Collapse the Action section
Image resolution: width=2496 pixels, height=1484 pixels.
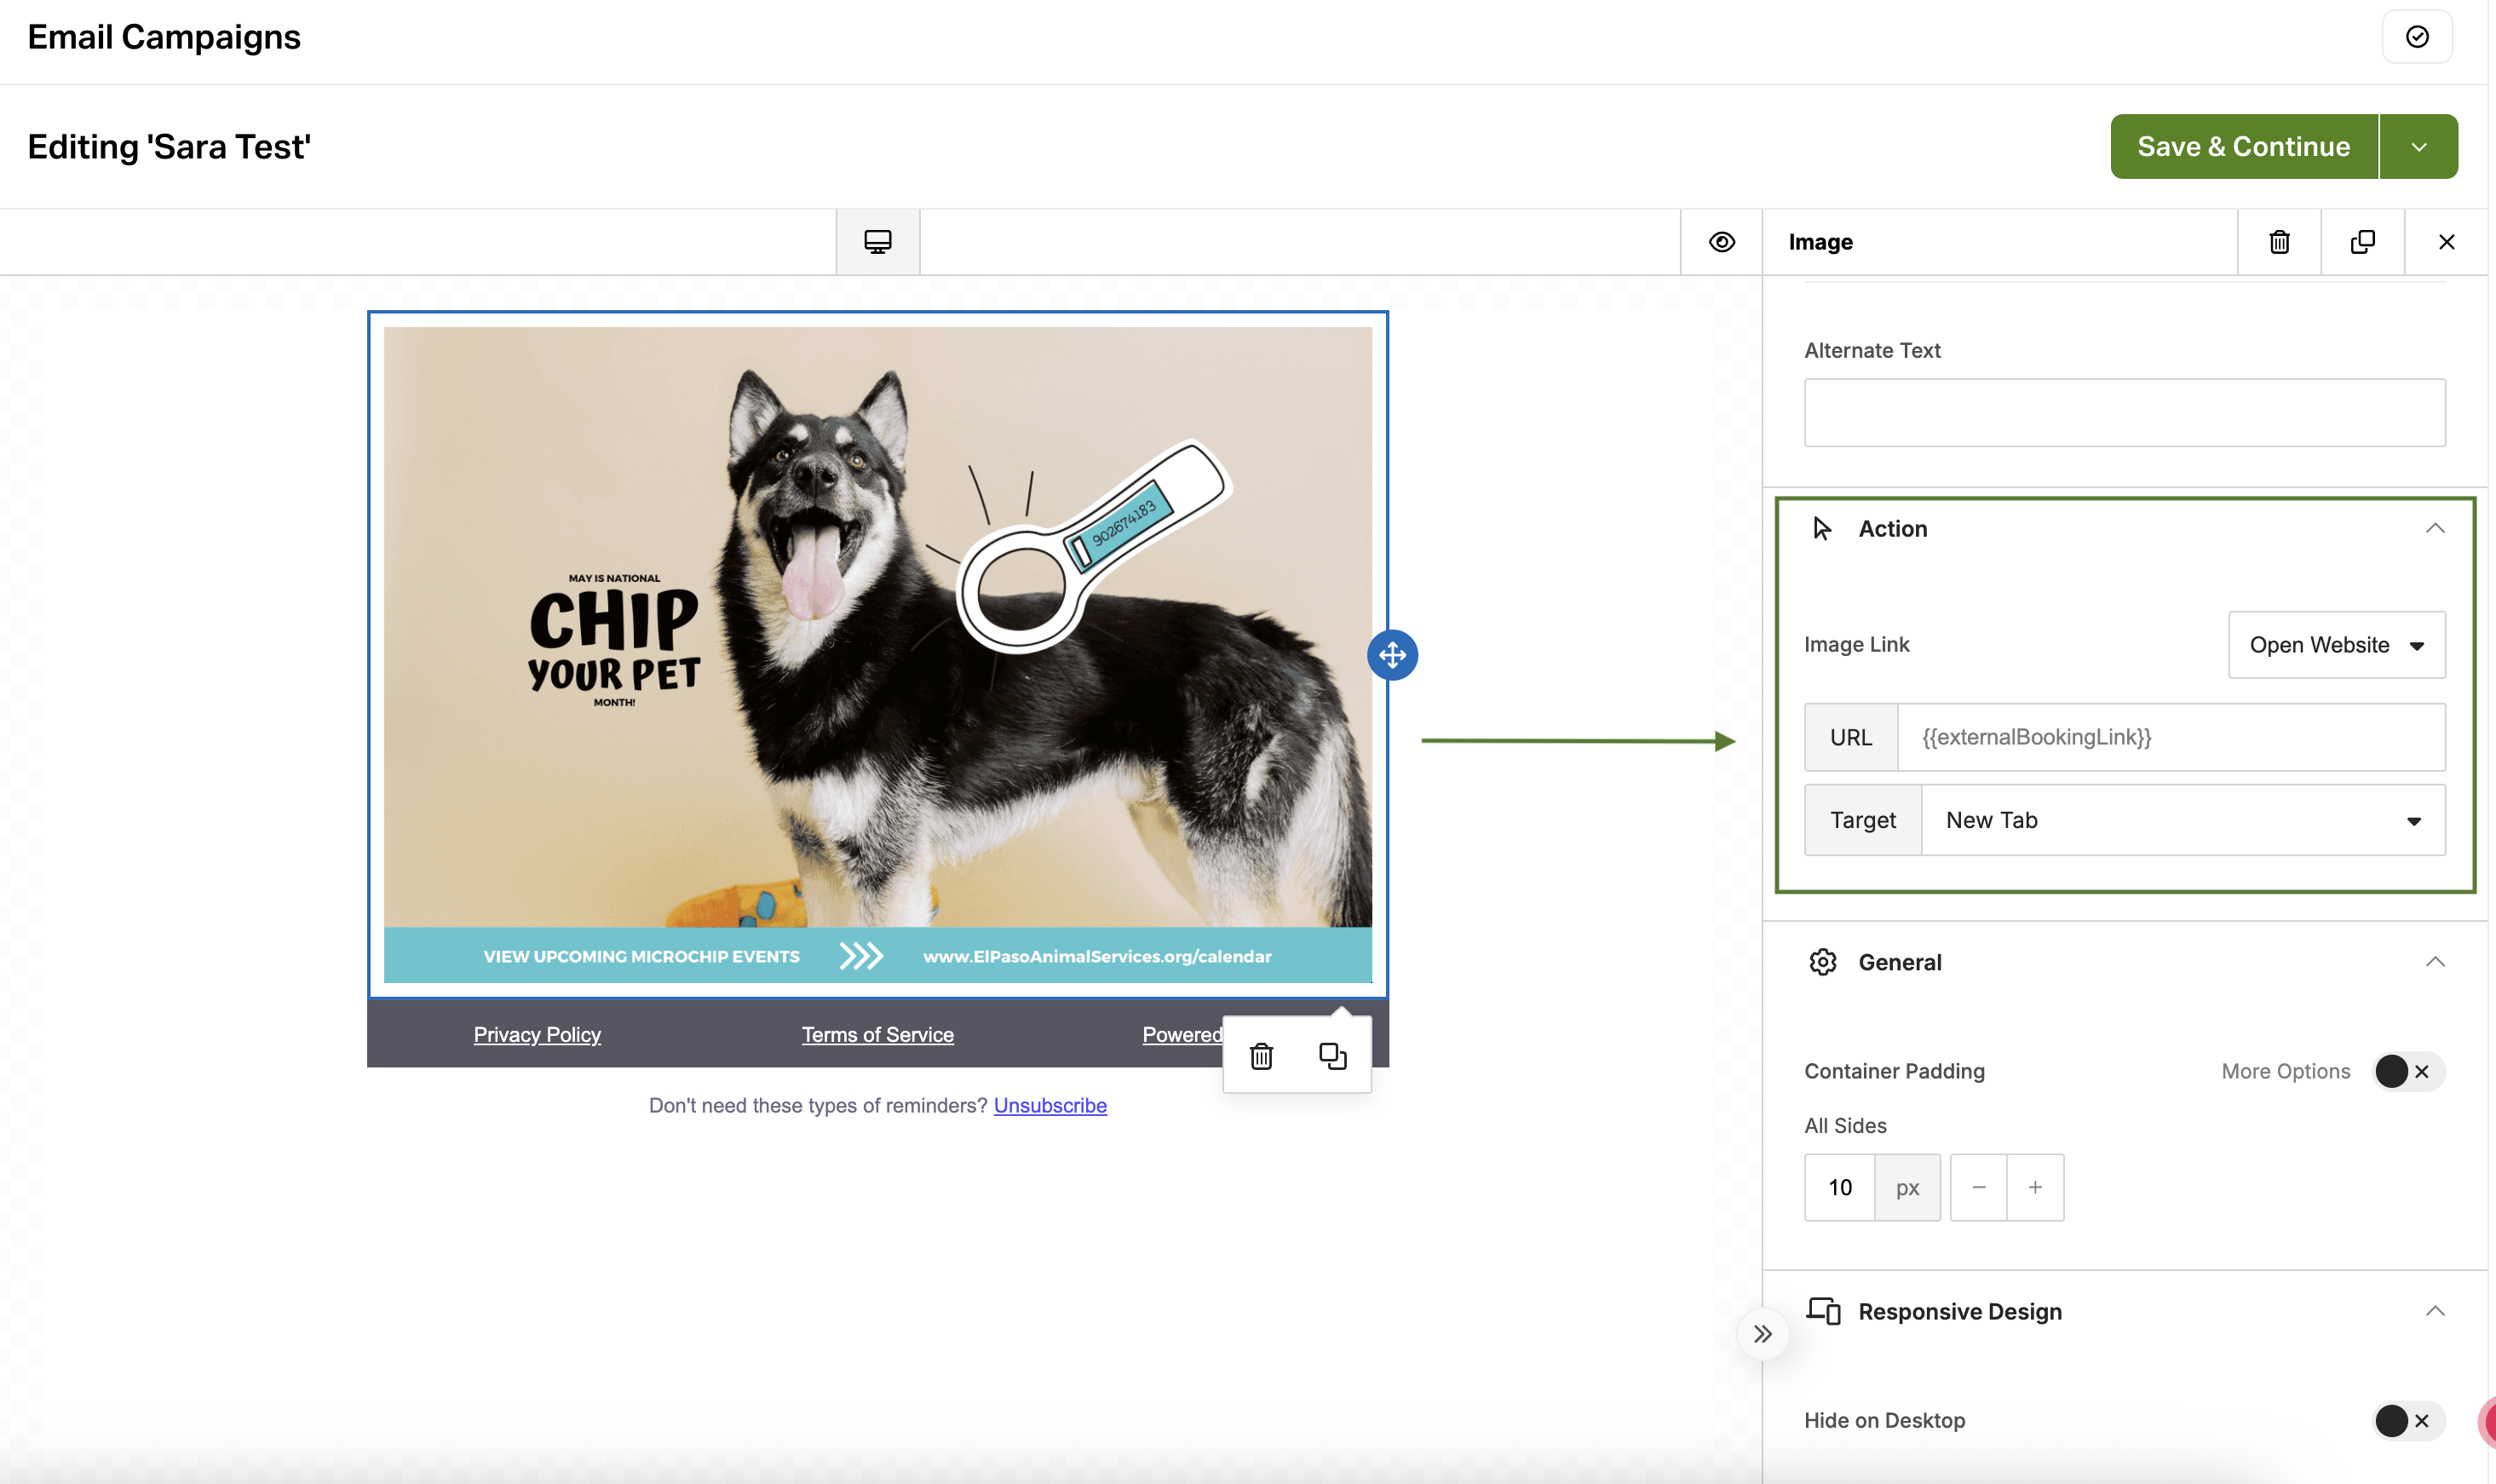(x=2434, y=528)
